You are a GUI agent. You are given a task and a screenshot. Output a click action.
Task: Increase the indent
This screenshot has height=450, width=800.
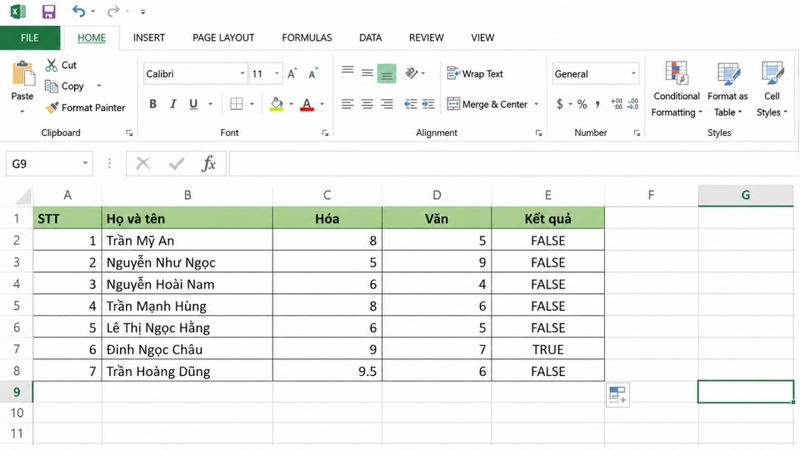pyautogui.click(x=429, y=105)
